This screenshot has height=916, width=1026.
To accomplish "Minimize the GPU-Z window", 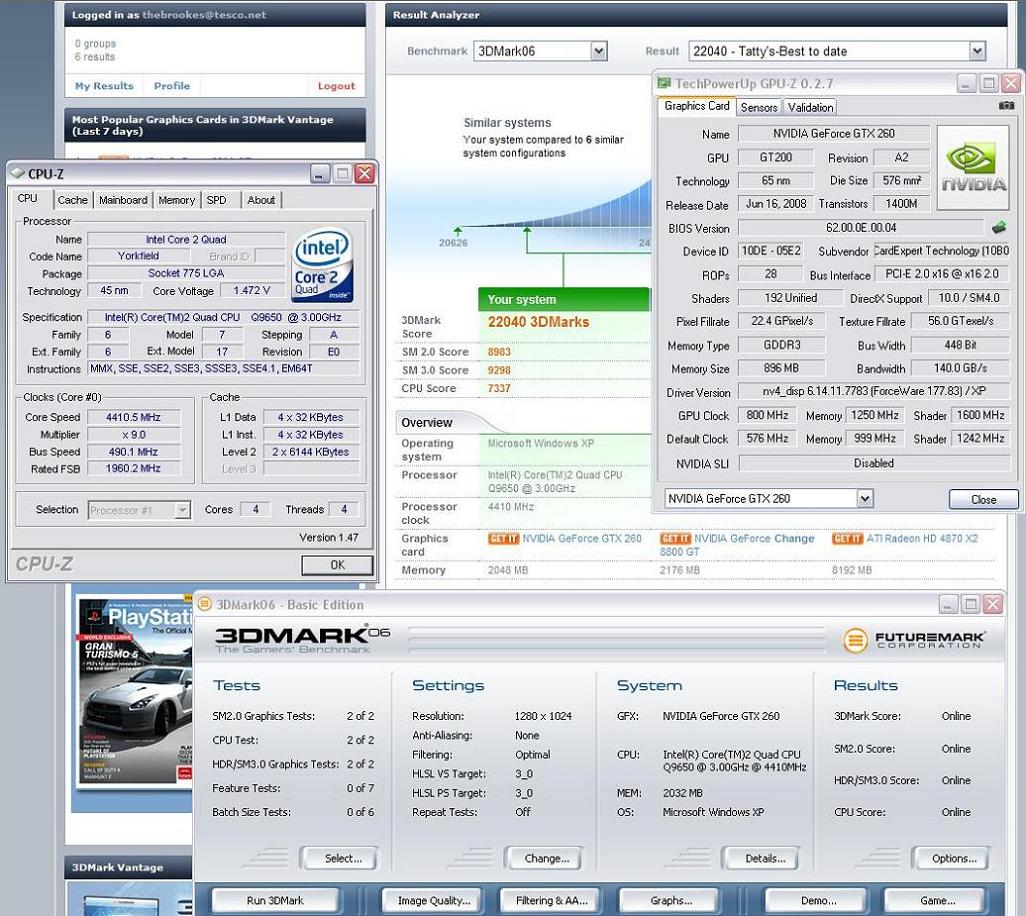I will point(966,83).
